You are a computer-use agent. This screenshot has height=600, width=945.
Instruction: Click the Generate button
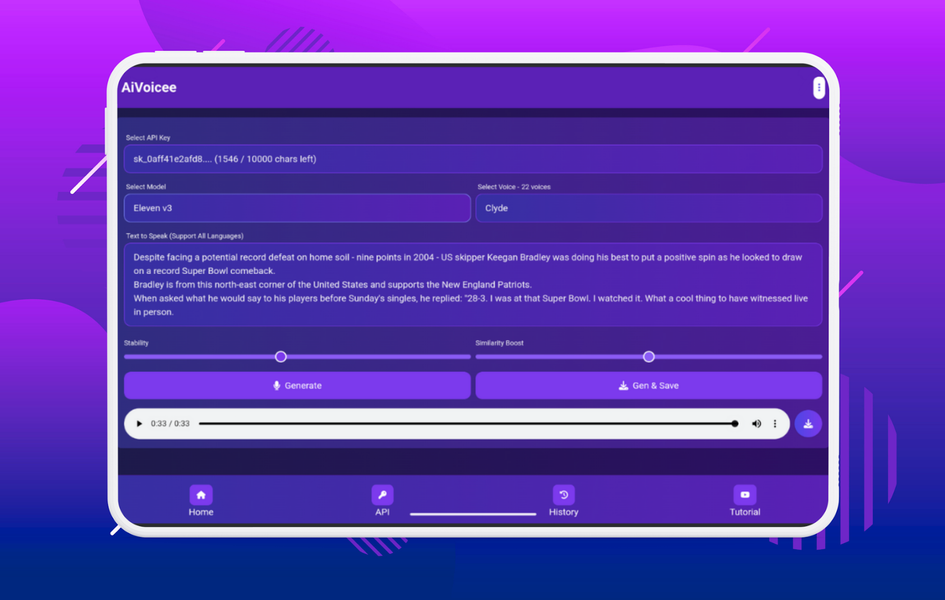297,386
